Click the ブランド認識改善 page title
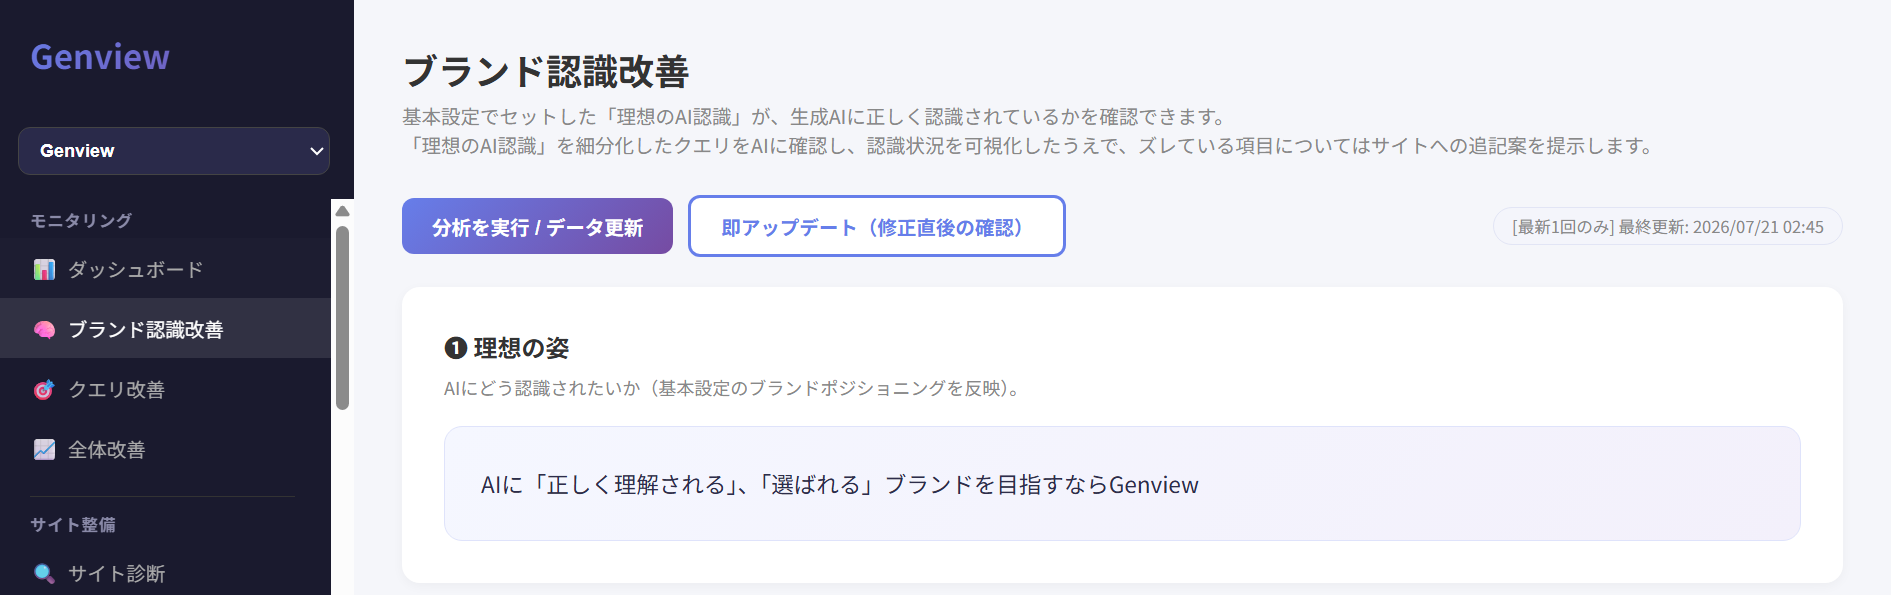The height and width of the screenshot is (595, 1891). [x=546, y=72]
